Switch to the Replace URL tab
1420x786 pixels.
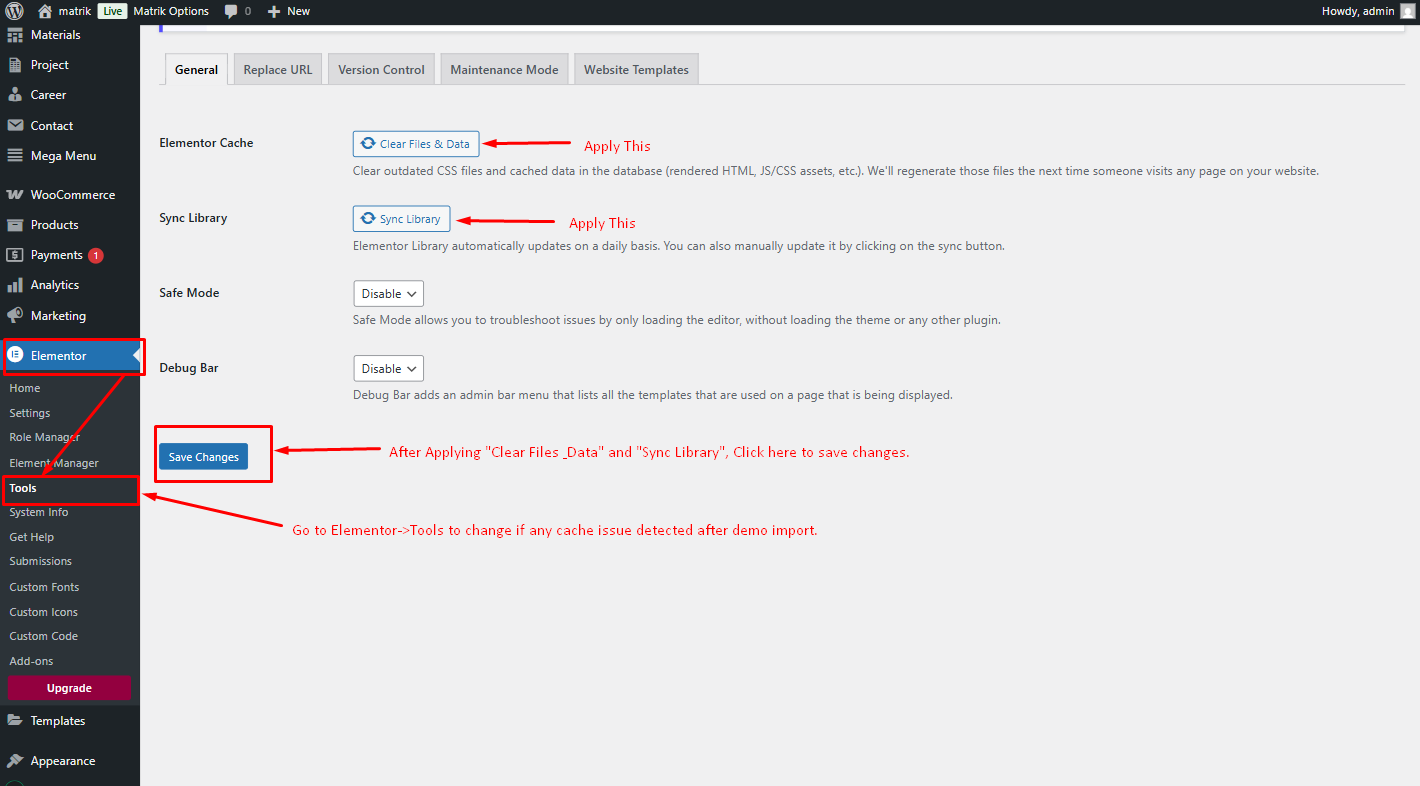pyautogui.click(x=278, y=70)
